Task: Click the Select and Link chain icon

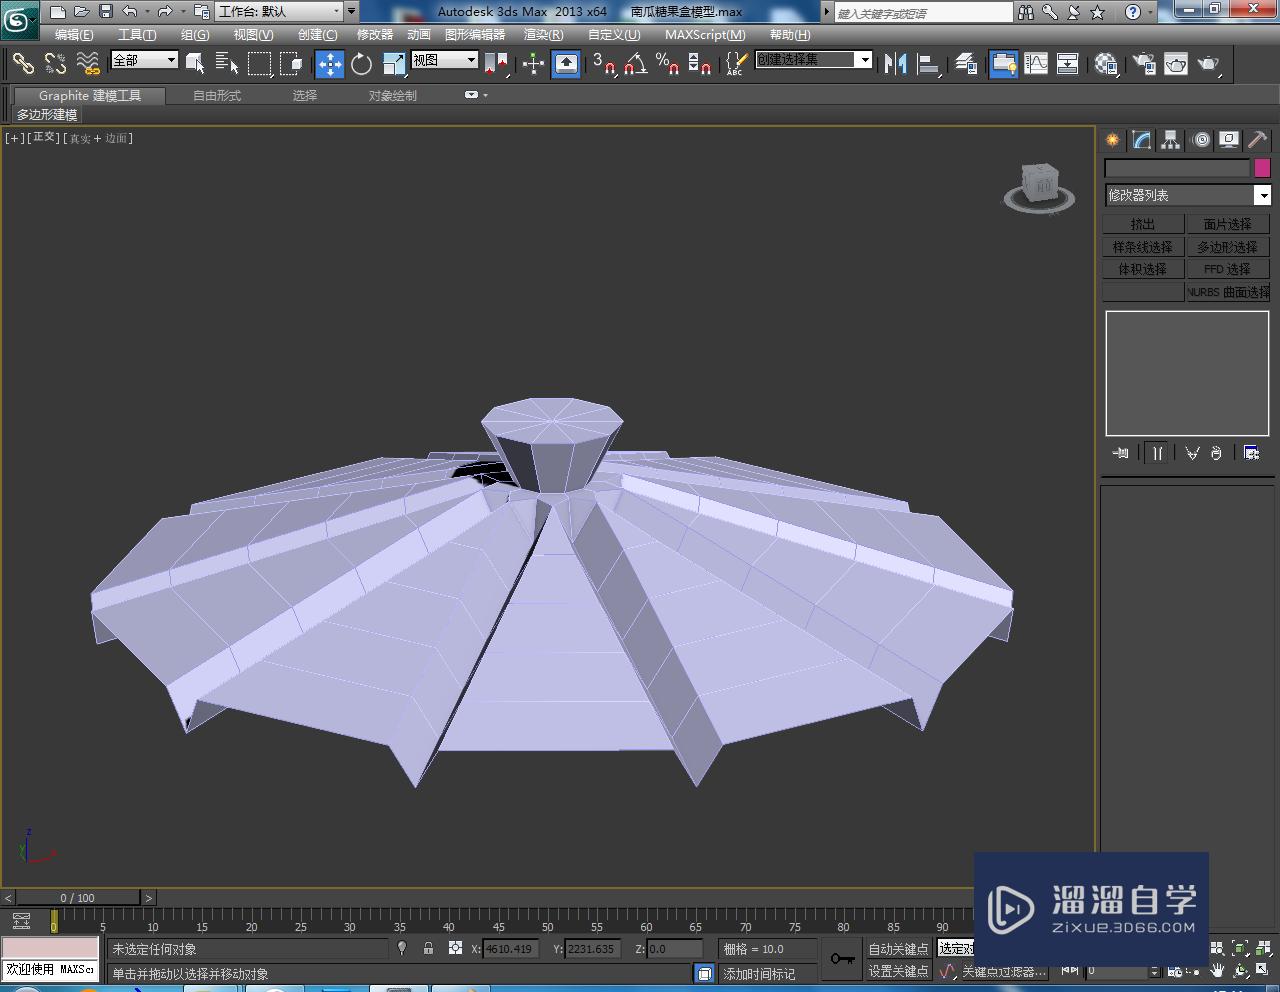Action: pyautogui.click(x=23, y=64)
